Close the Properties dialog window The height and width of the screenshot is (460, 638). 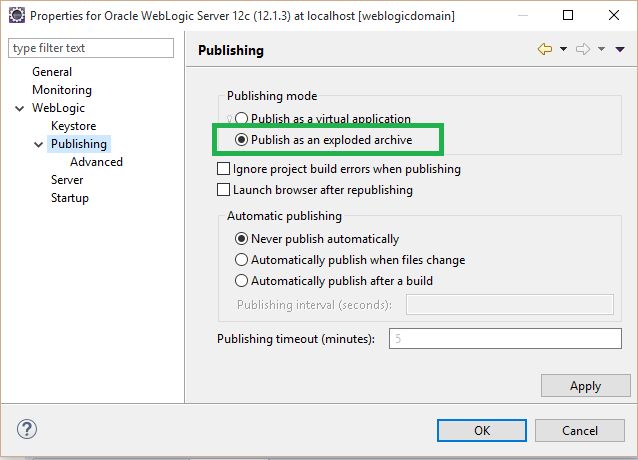point(614,15)
